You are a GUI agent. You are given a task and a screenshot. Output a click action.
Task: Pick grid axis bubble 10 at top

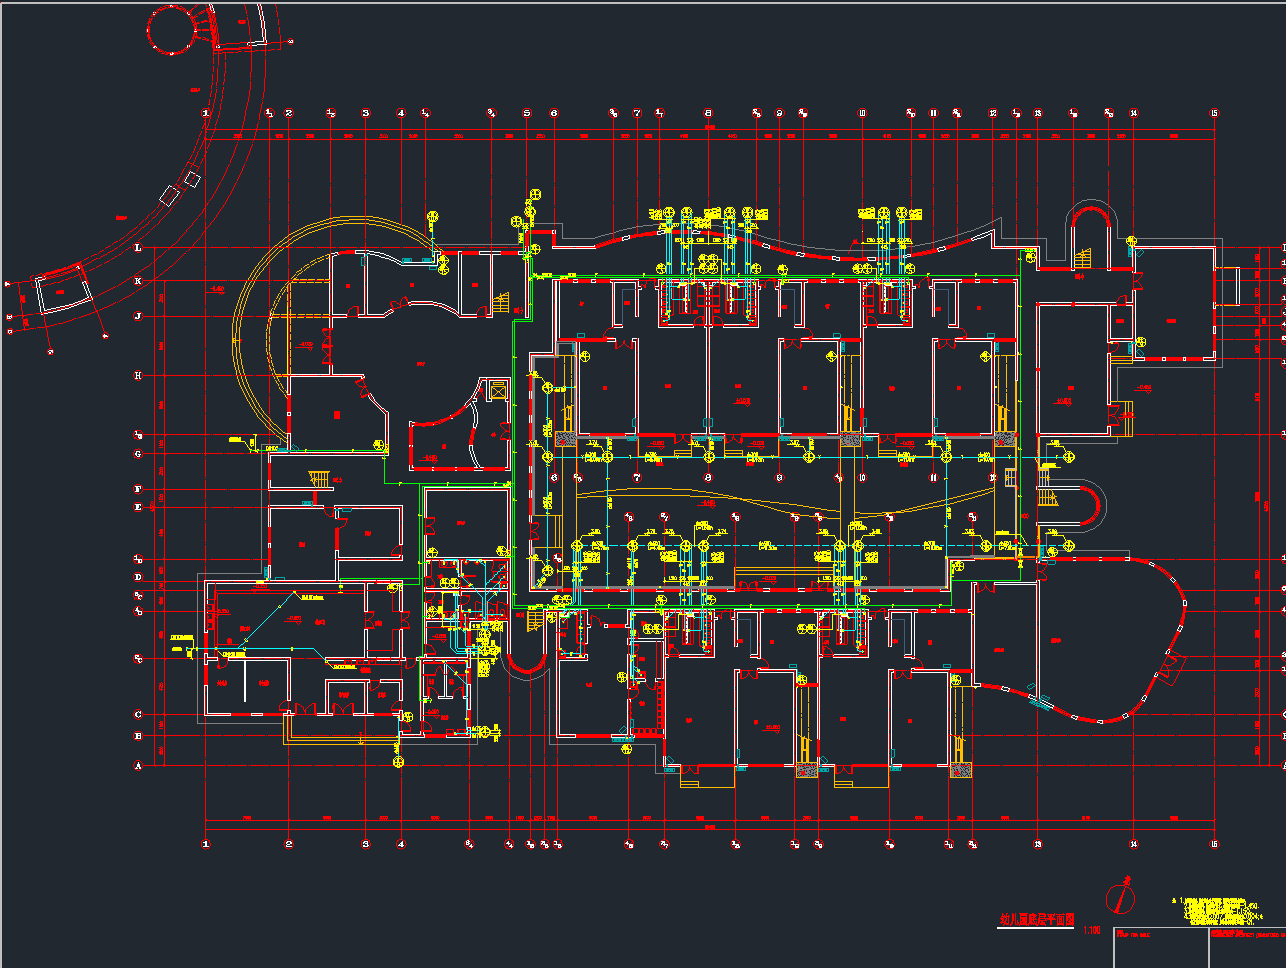tap(862, 114)
